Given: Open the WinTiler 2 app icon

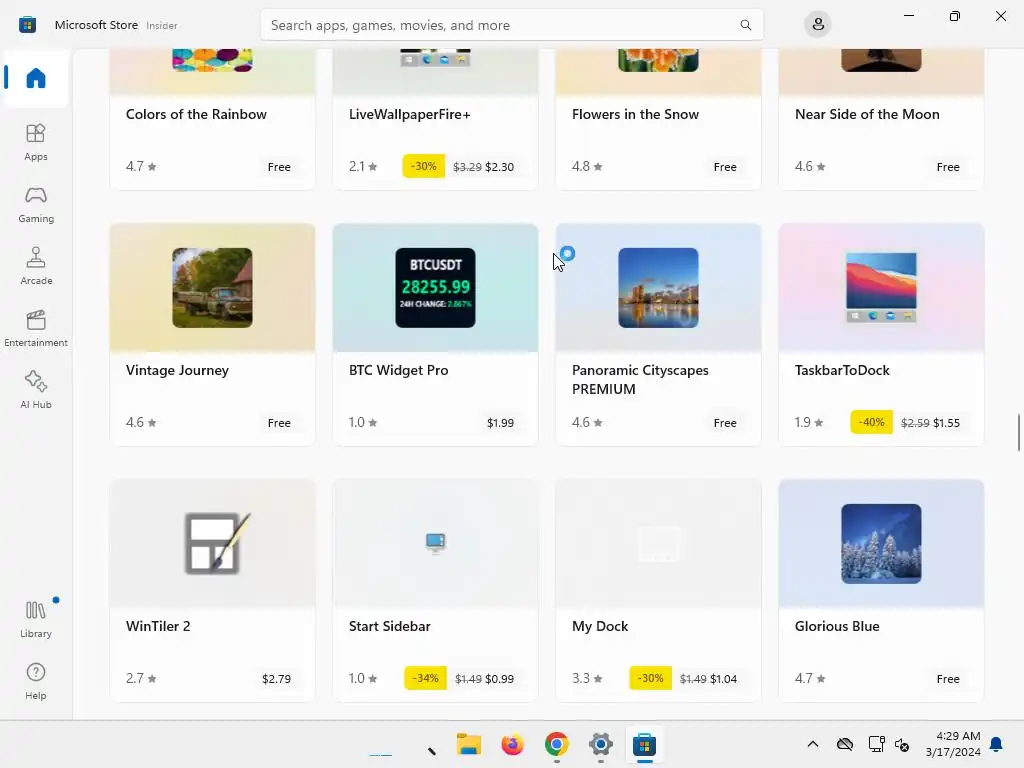Looking at the screenshot, I should 217,543.
